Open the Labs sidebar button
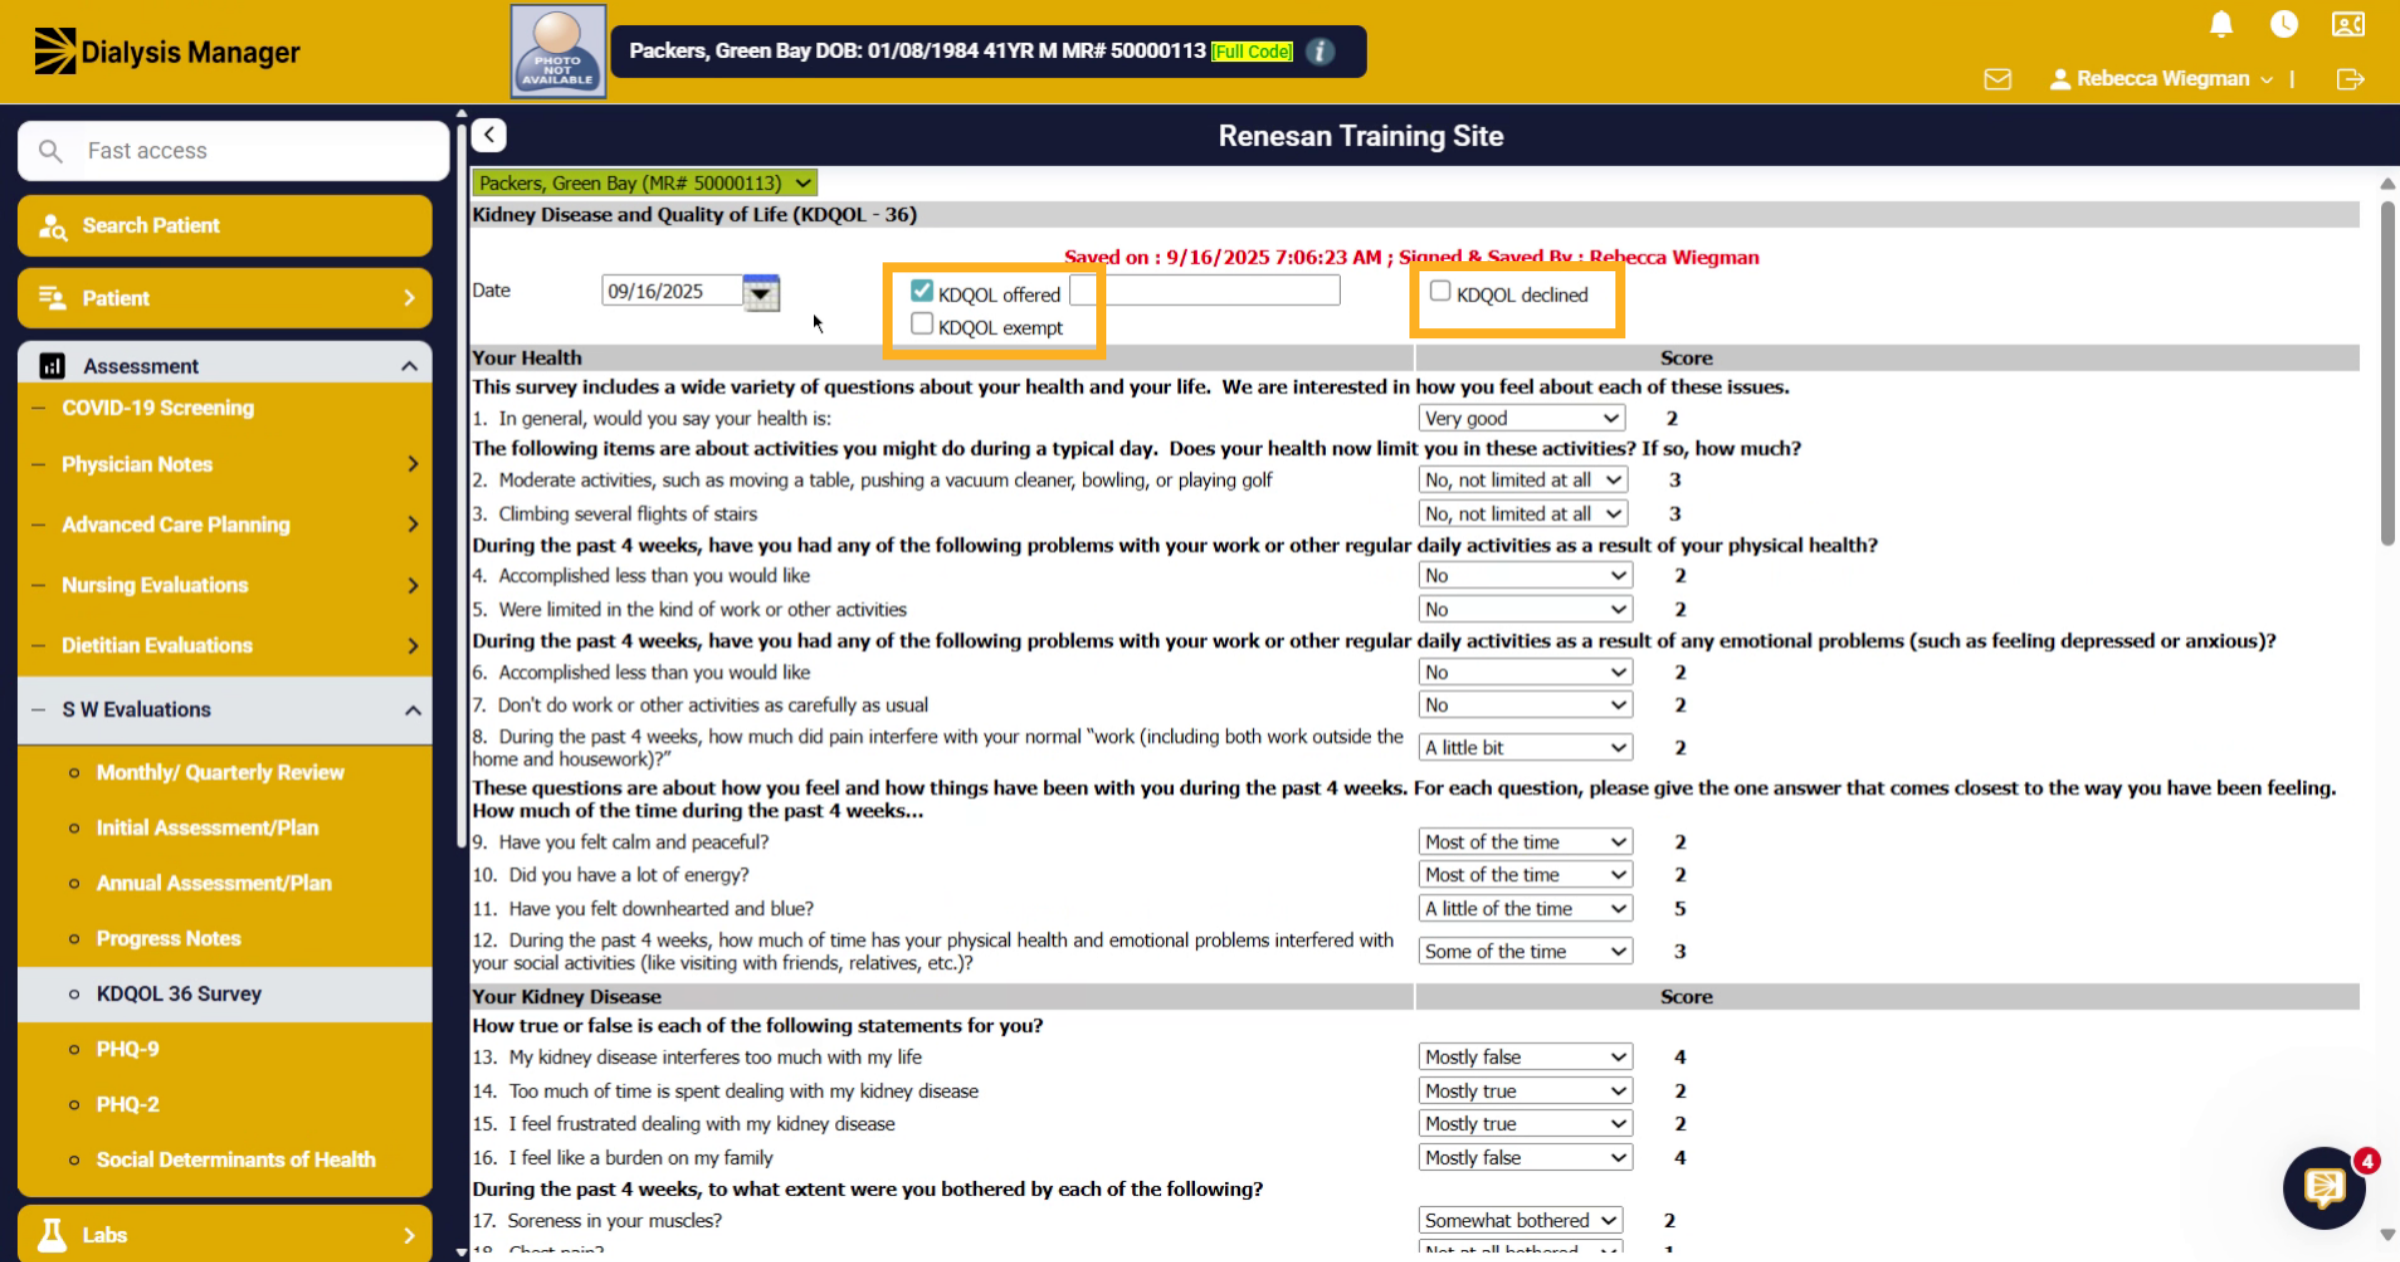Image resolution: width=2400 pixels, height=1262 pixels. click(x=225, y=1235)
